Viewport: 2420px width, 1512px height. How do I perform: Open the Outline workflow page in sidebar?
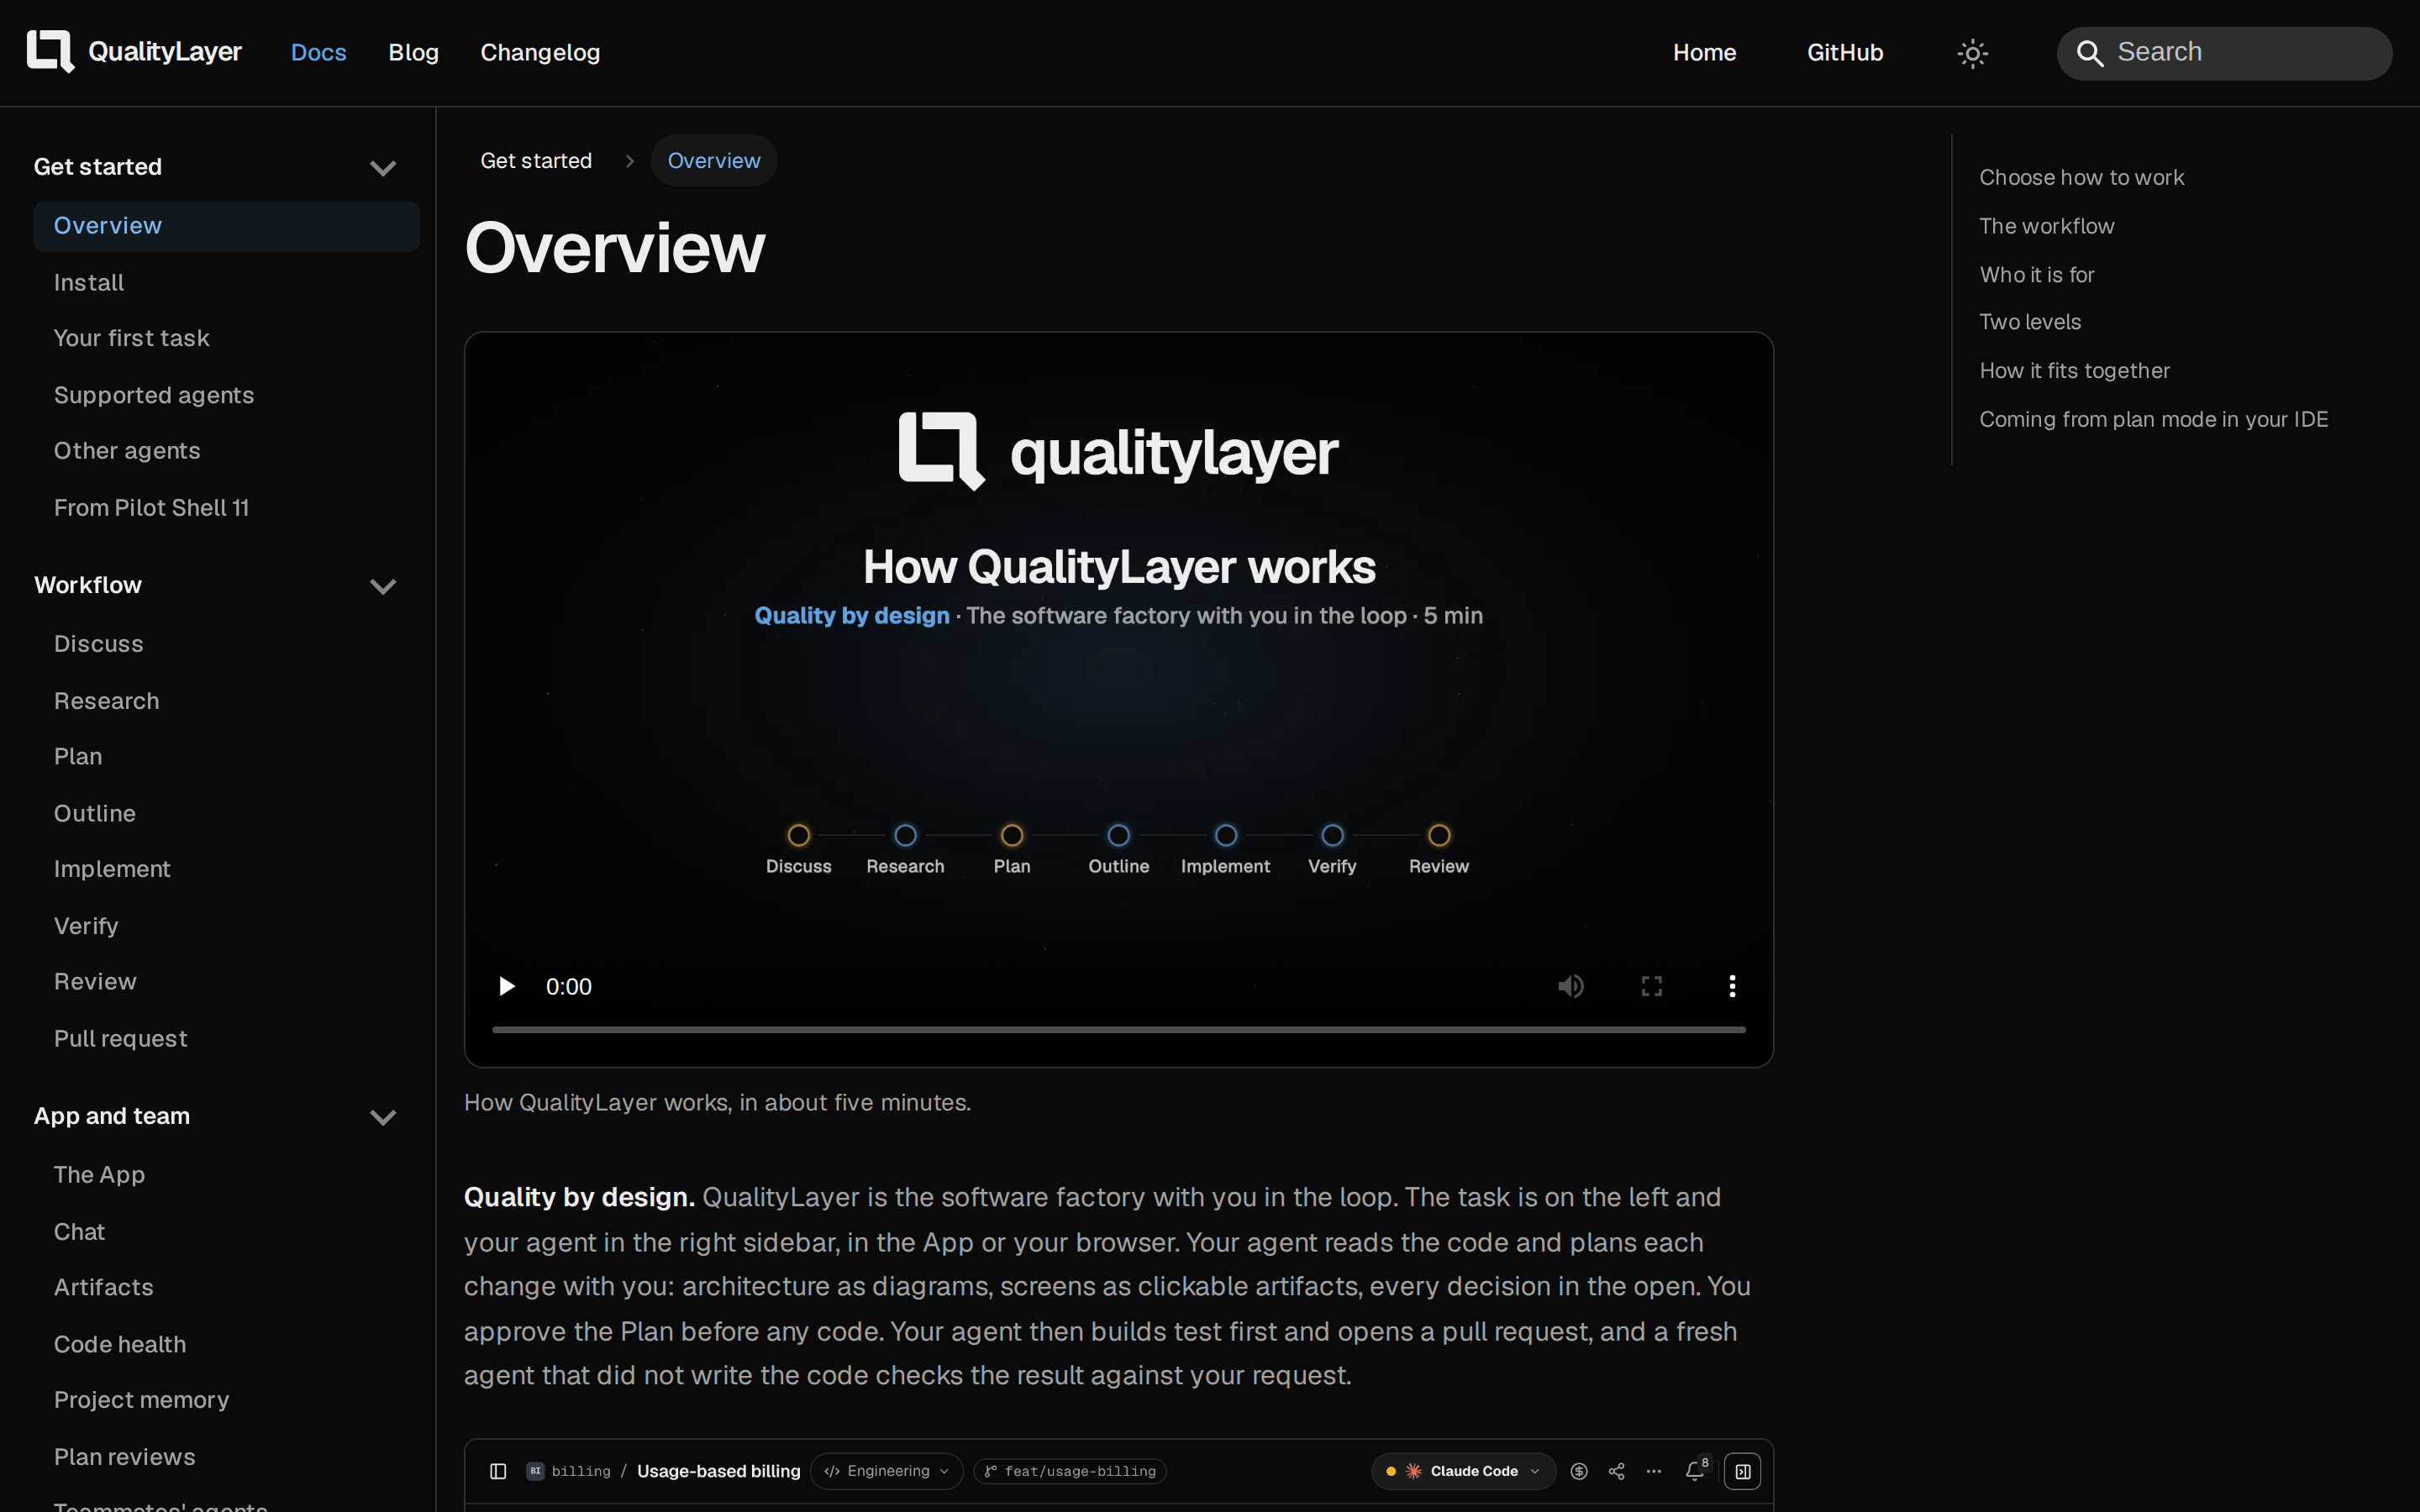(95, 813)
